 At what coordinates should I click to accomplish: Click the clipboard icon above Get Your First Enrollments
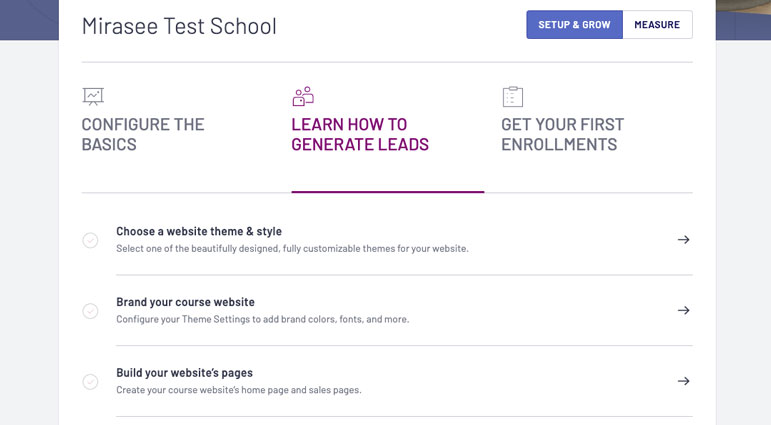(x=513, y=96)
